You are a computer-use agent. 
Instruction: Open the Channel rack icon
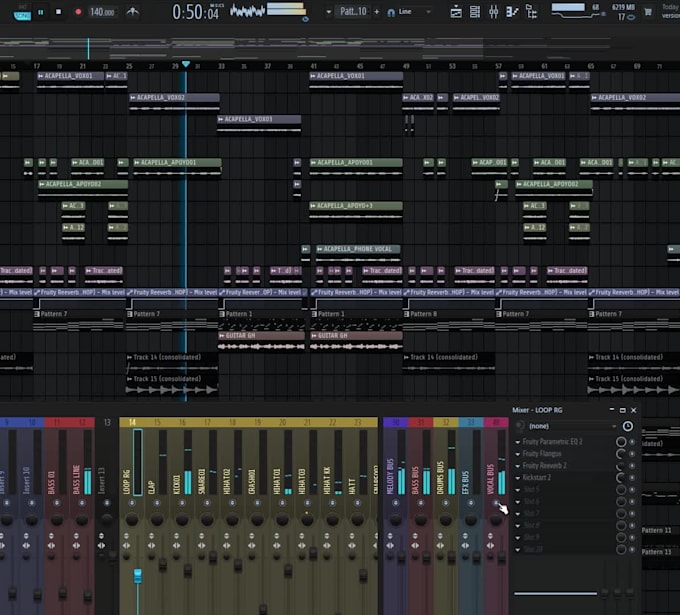(475, 12)
